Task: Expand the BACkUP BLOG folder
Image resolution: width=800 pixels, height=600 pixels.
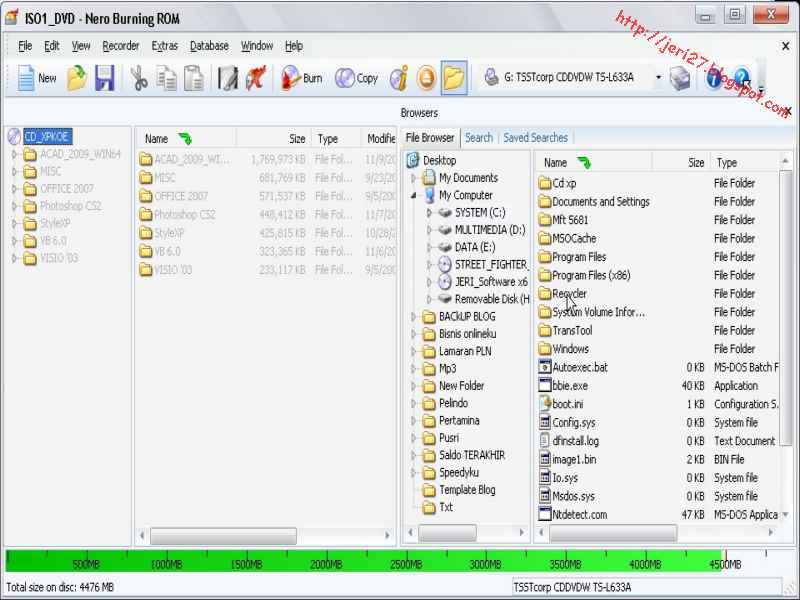Action: [x=414, y=317]
